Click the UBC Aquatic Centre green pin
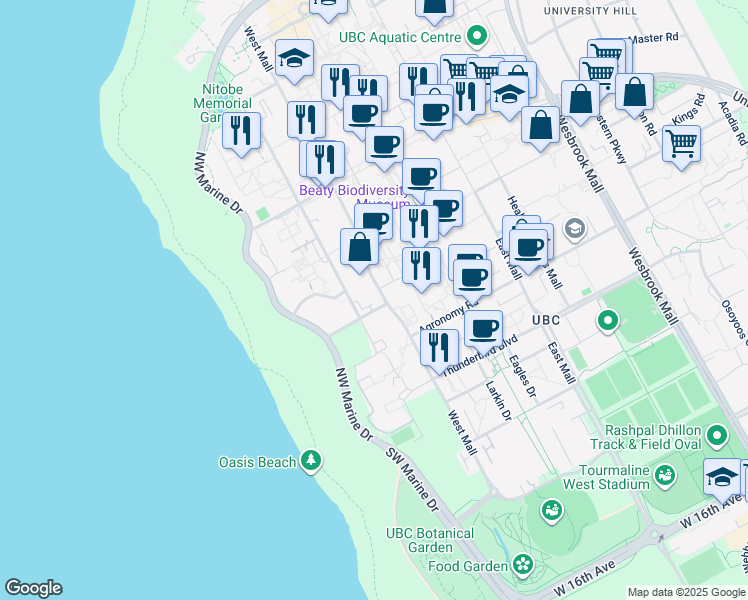748x600 pixels. 477,36
